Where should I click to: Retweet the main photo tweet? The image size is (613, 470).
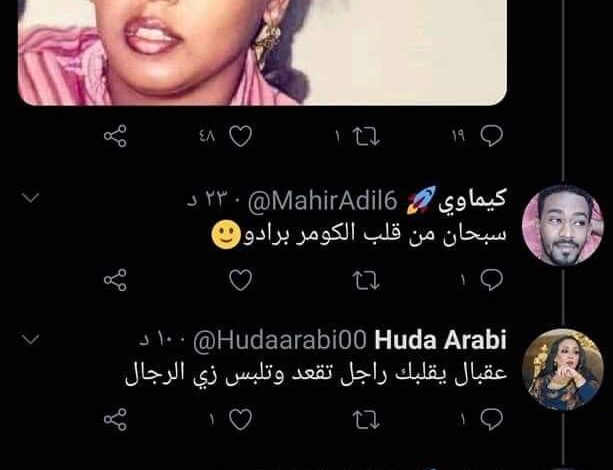[366, 136]
